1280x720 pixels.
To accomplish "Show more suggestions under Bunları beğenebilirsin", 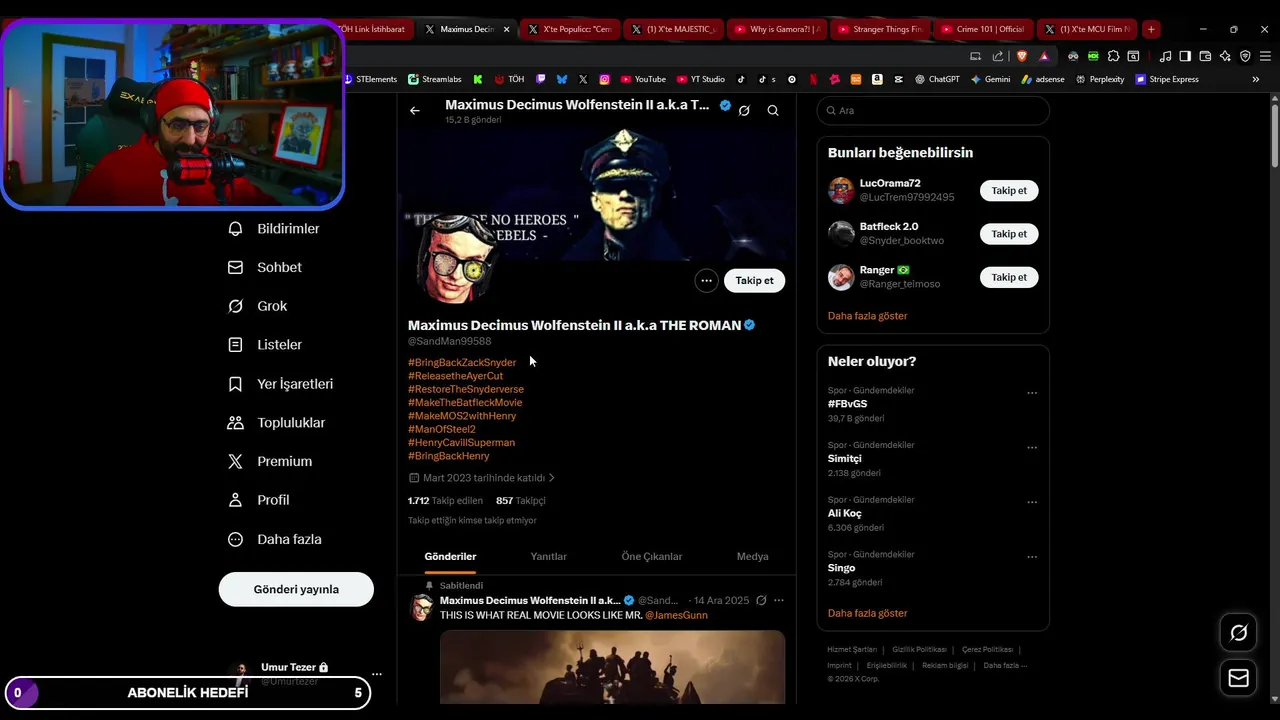I will point(867,316).
